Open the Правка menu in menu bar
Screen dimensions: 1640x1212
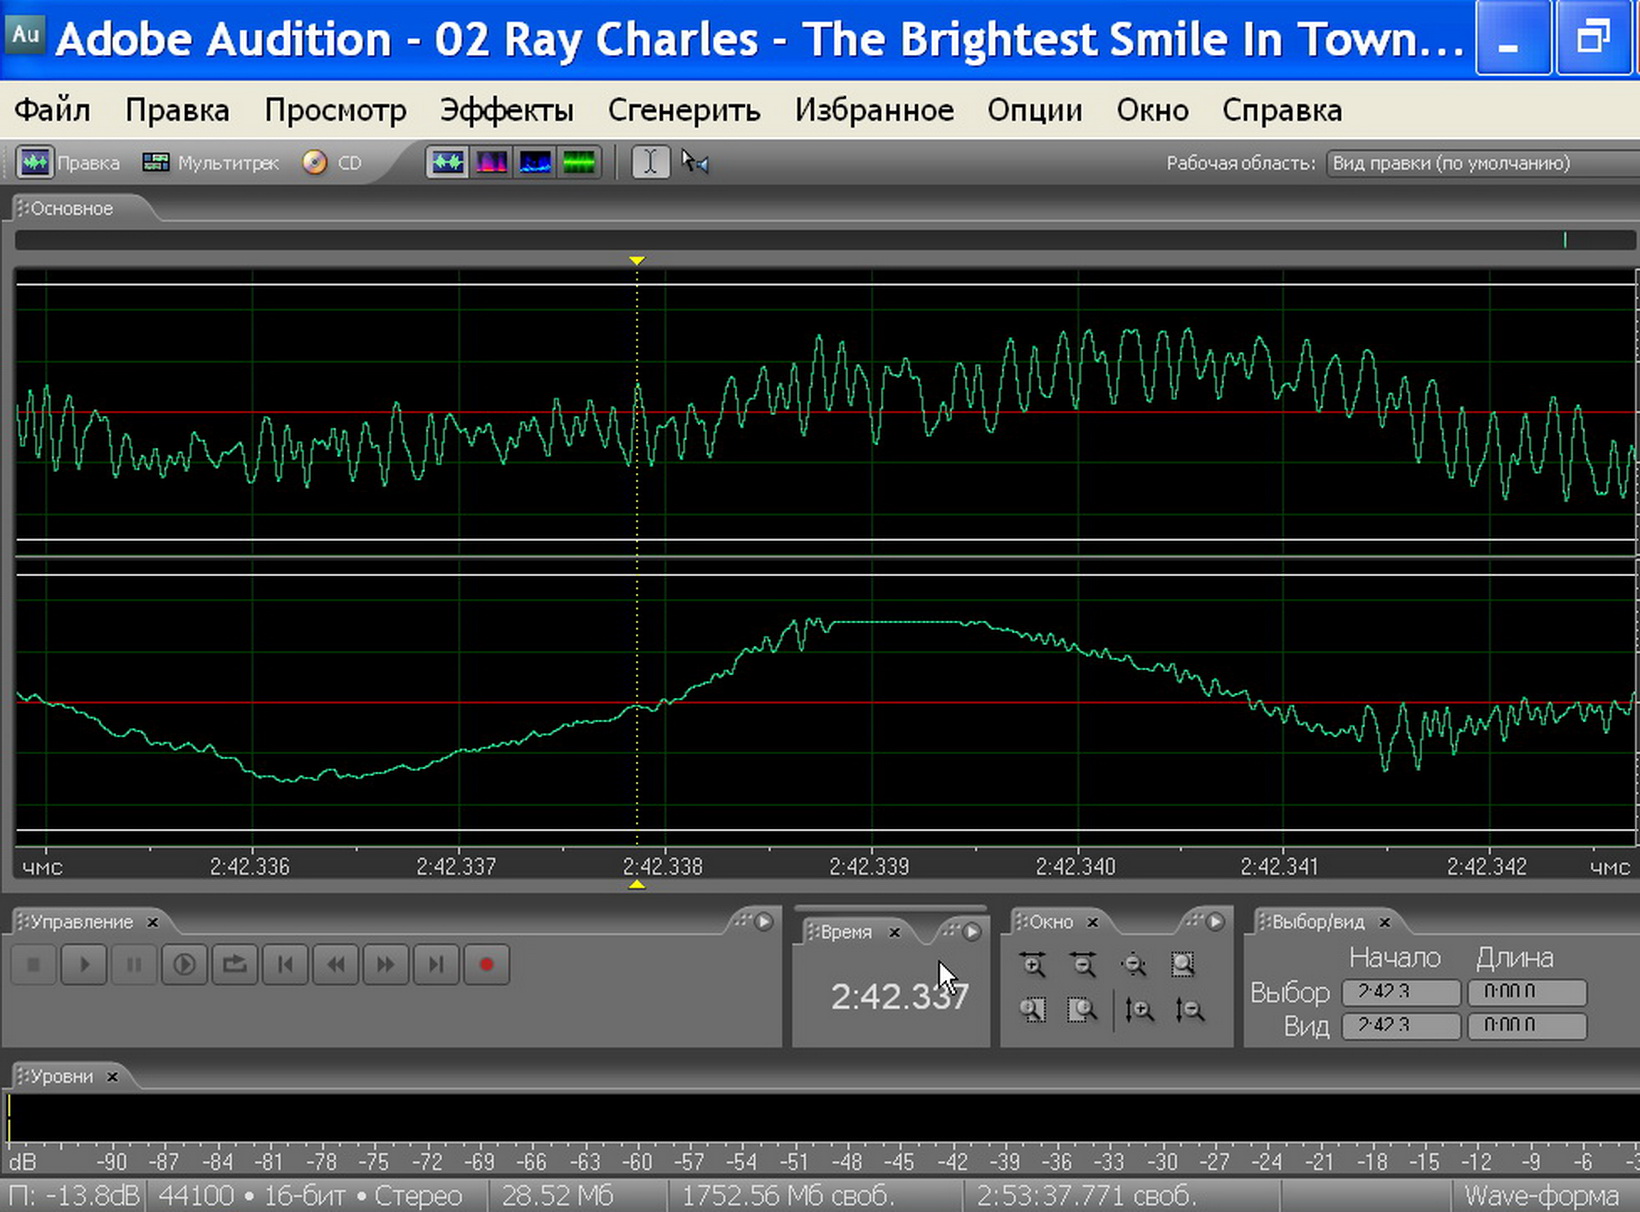click(177, 110)
